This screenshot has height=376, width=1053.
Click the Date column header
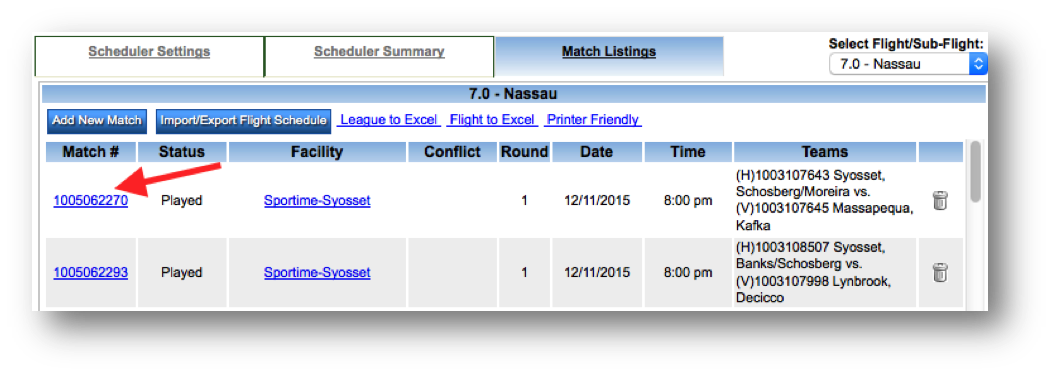[x=597, y=152]
